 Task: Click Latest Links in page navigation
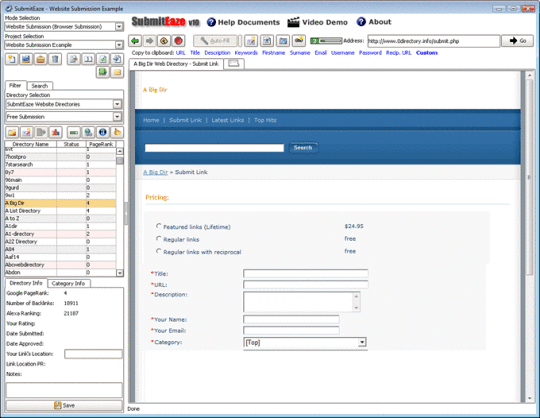click(x=228, y=120)
